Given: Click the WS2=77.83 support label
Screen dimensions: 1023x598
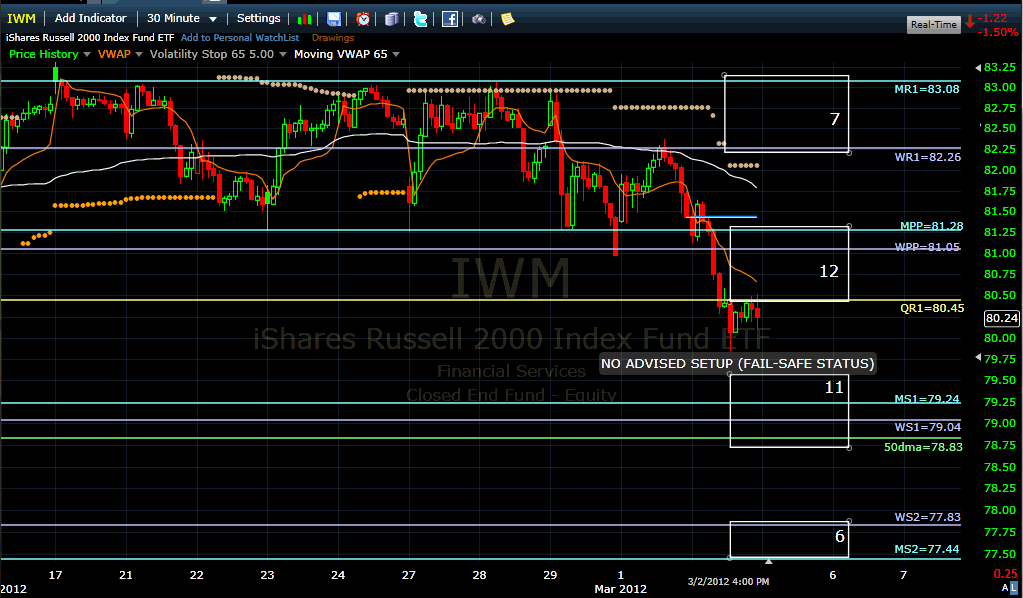Looking at the screenshot, I should (928, 517).
